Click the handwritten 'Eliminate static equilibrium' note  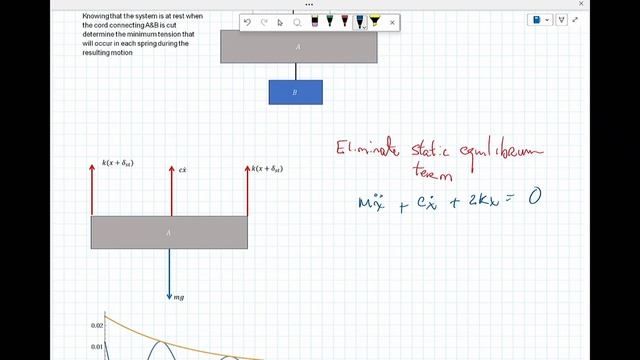coord(440,158)
